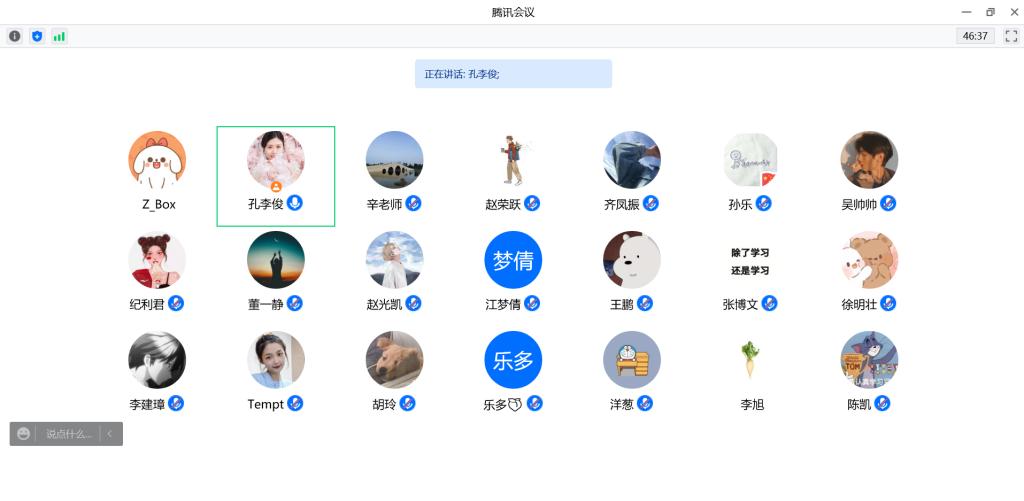Viewport: 1024px width, 501px height.
Task: Click the muted mic icon beside 王鹏
Action: tap(645, 303)
